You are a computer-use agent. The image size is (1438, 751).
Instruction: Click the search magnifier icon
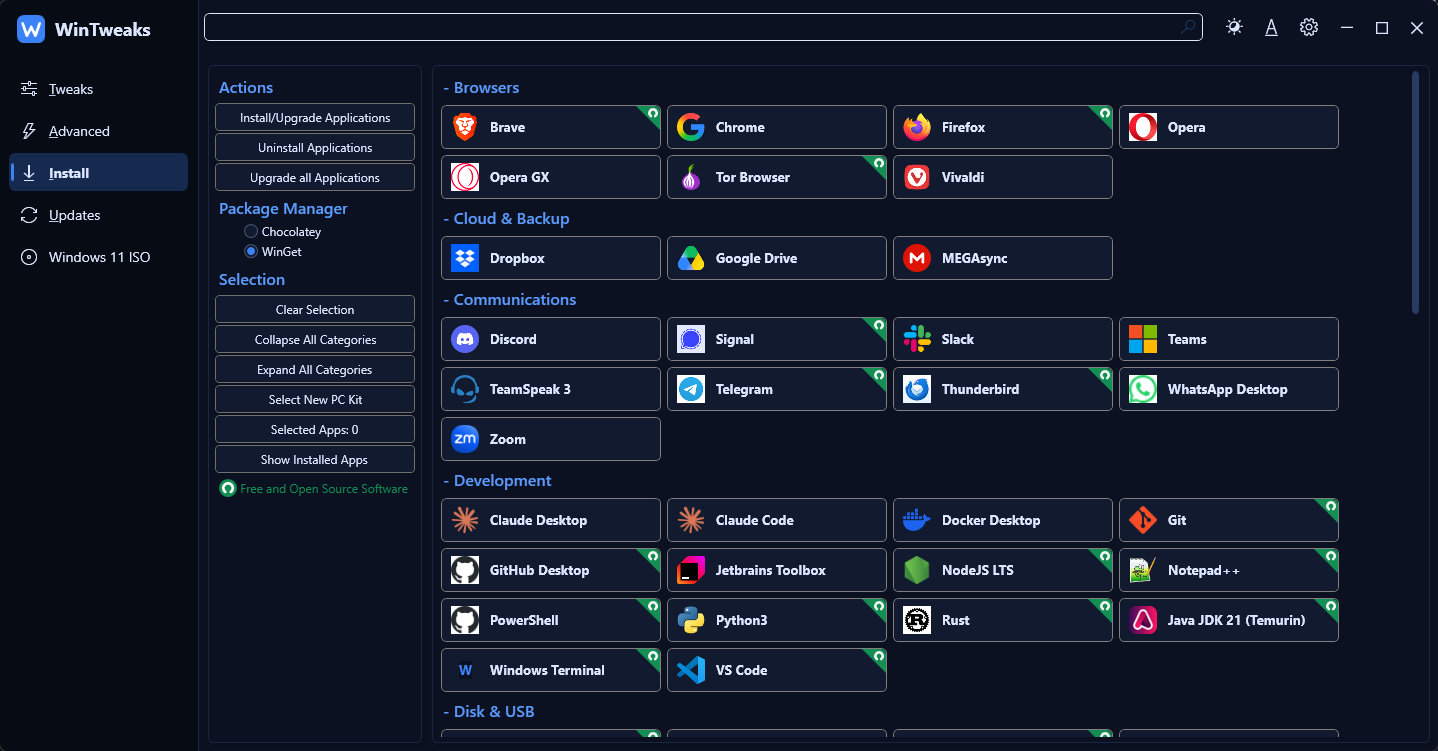(1188, 27)
